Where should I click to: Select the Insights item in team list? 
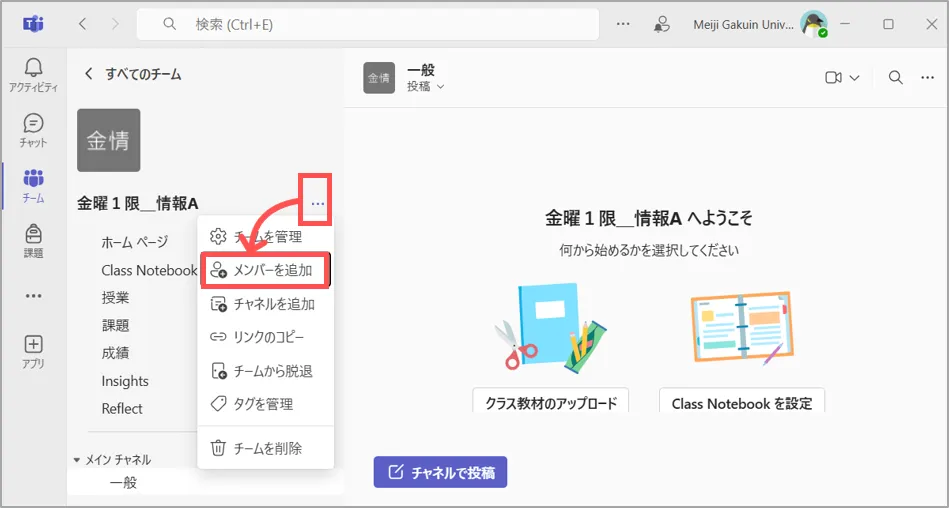click(x=125, y=381)
